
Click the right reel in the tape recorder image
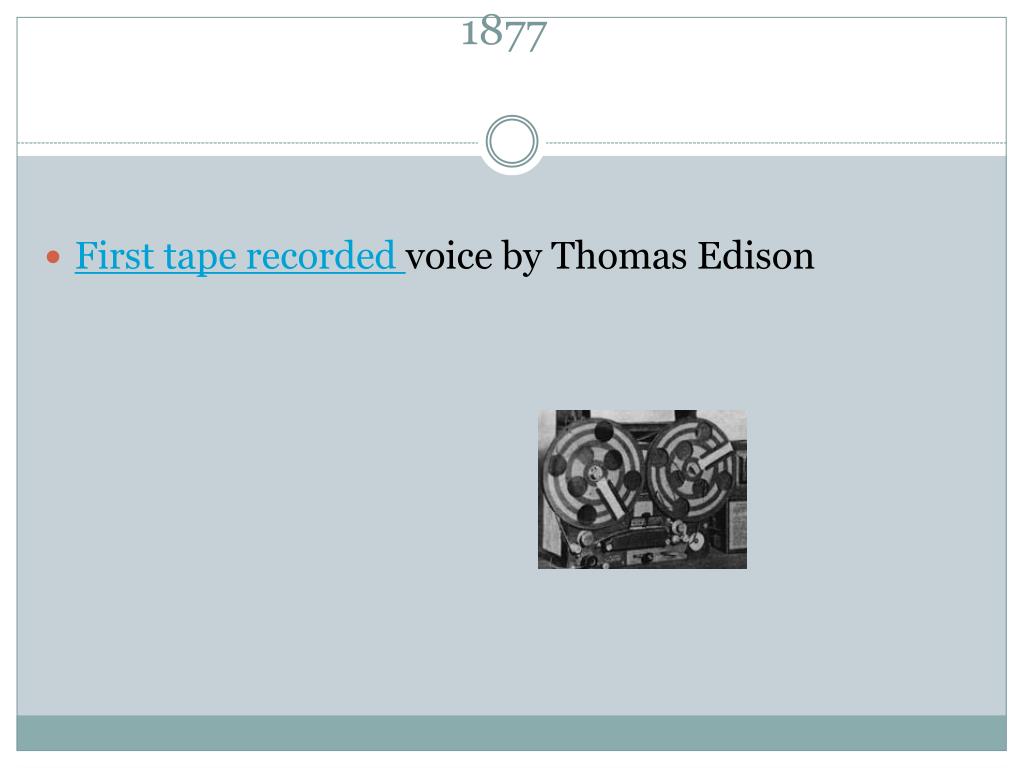[x=692, y=466]
